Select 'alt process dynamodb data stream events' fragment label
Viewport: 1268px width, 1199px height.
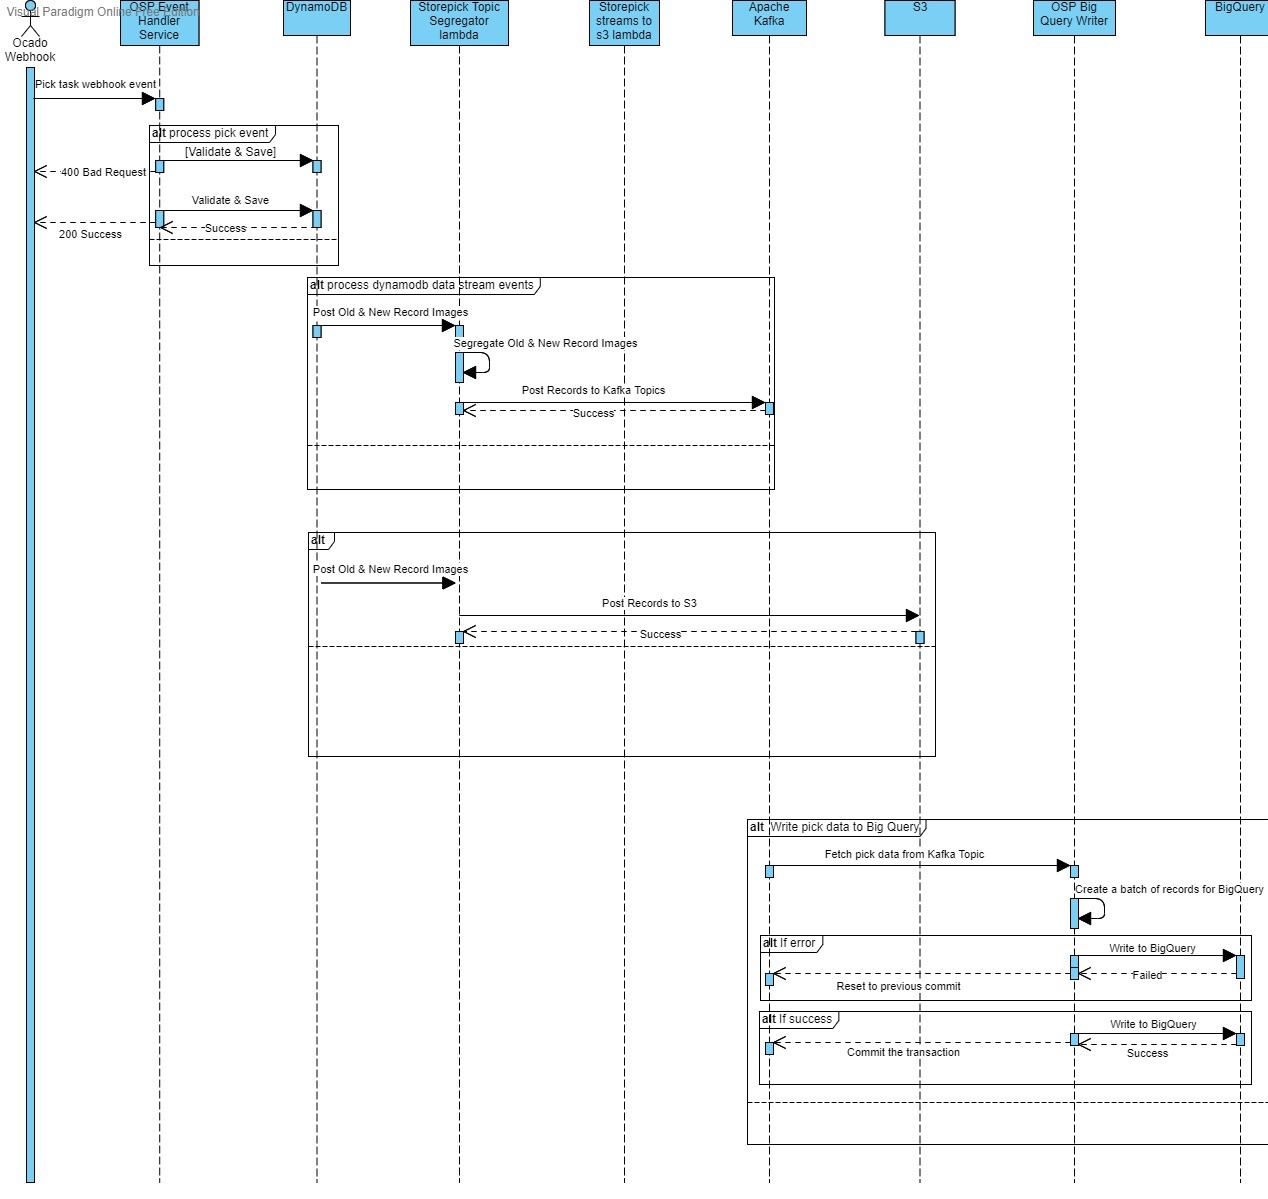423,285
